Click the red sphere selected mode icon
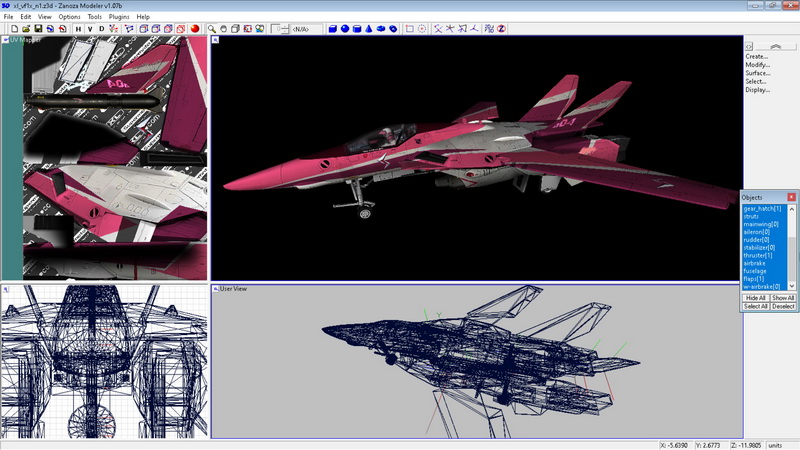Viewport: 800px width, 450px height. tap(195, 29)
